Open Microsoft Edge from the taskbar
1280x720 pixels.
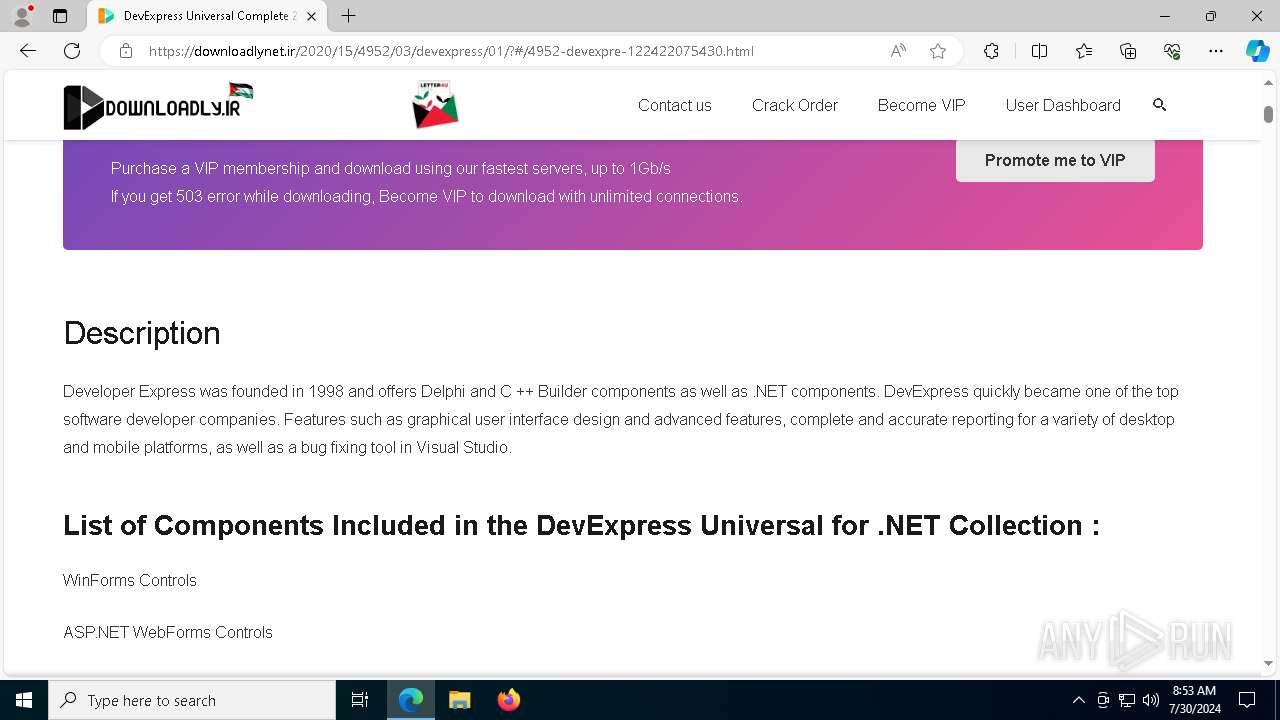[x=411, y=700]
